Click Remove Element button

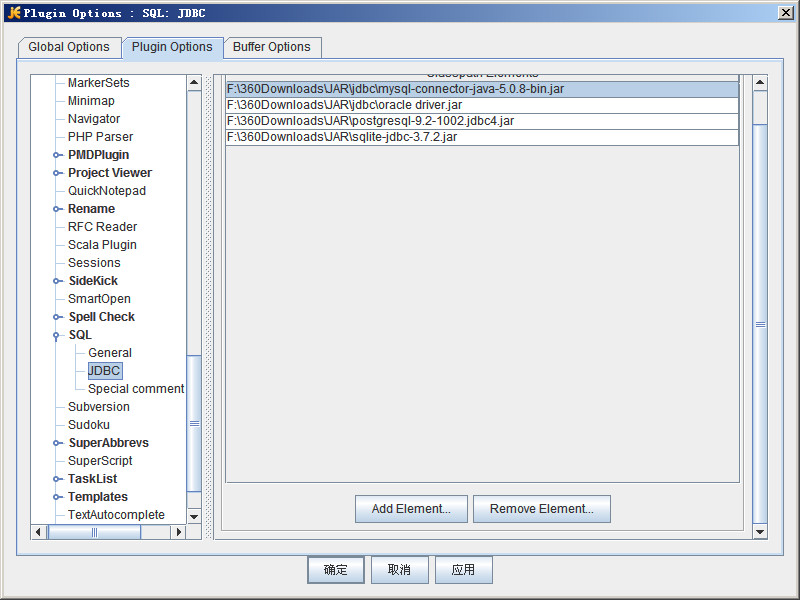pyautogui.click(x=541, y=509)
